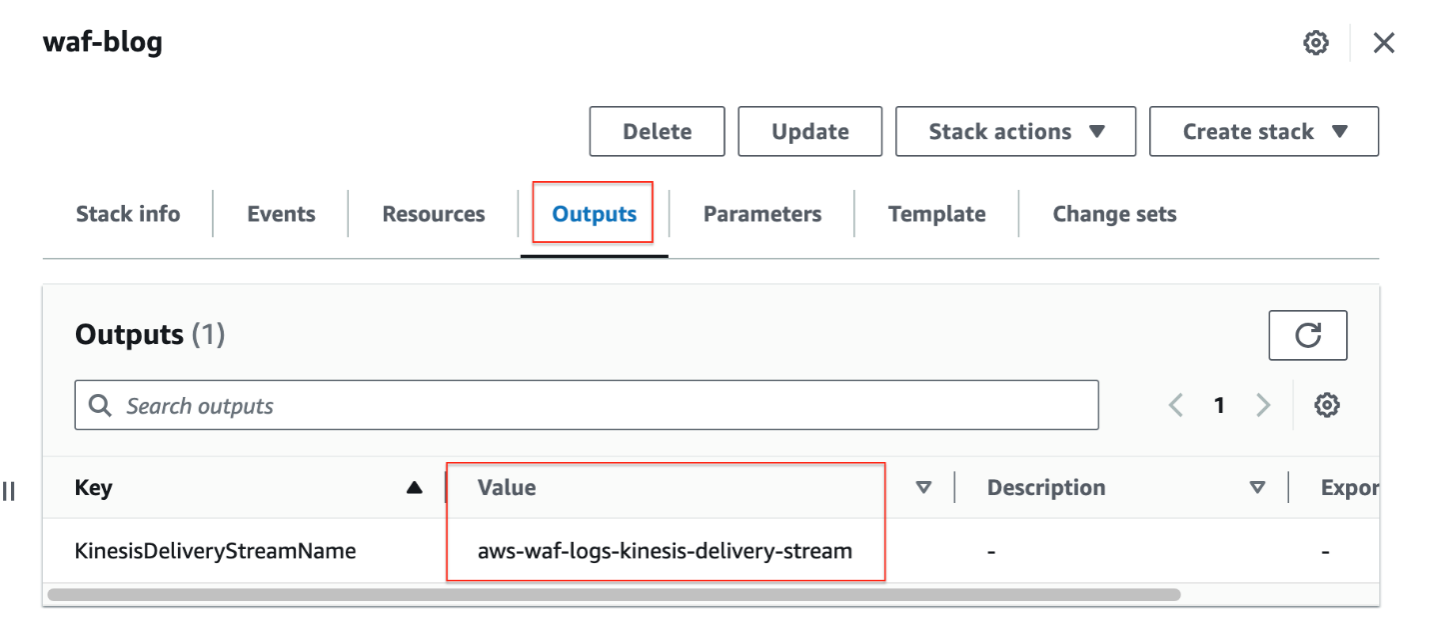This screenshot has width=1430, height=632.
Task: Click the search magnifier icon
Action: (100, 404)
